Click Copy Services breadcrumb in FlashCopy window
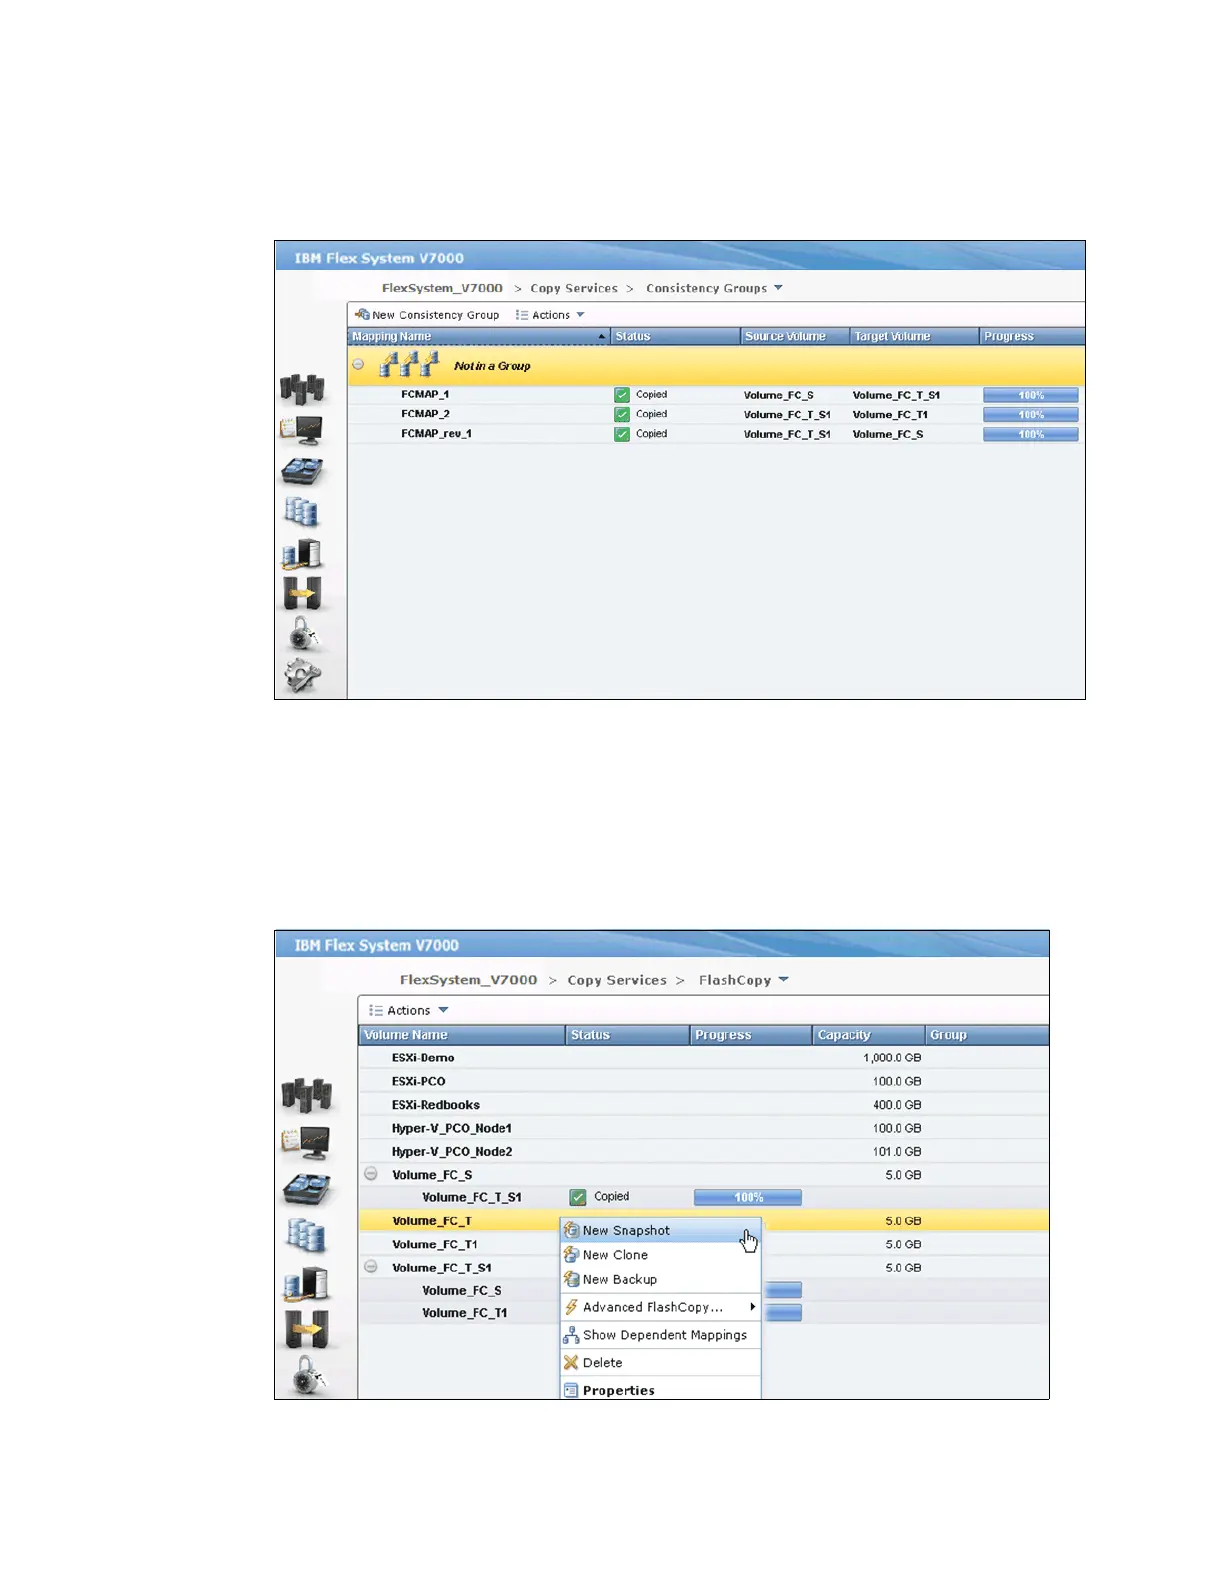The image size is (1224, 1584). point(617,980)
